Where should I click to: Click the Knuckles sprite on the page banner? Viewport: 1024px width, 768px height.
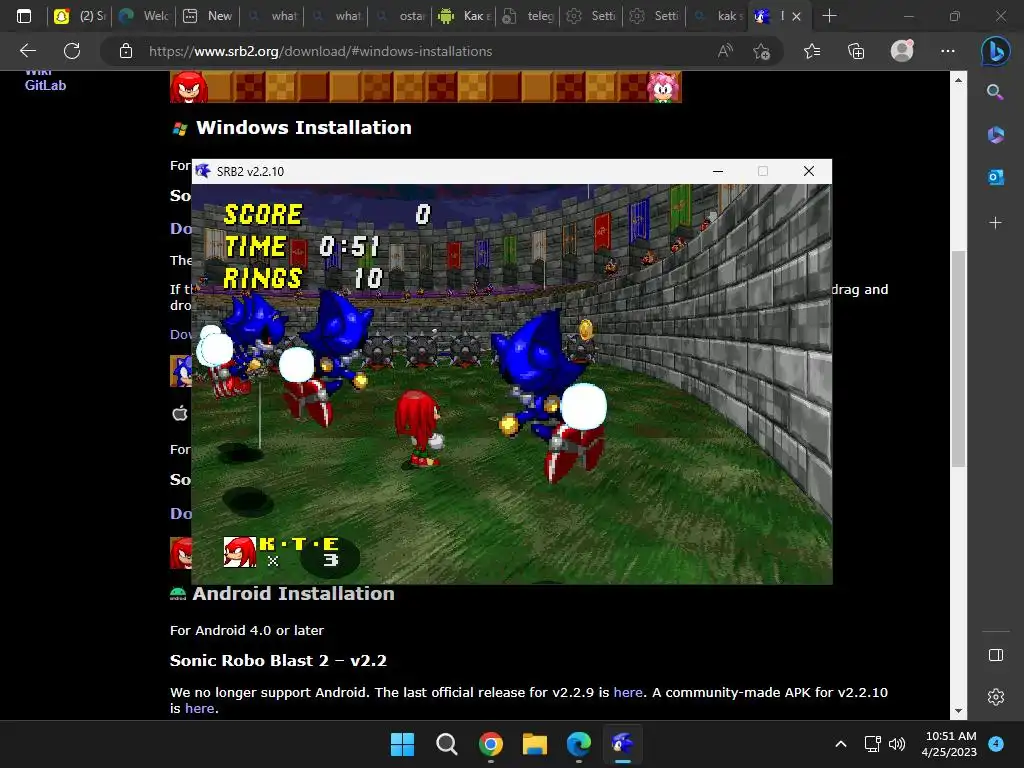189,87
